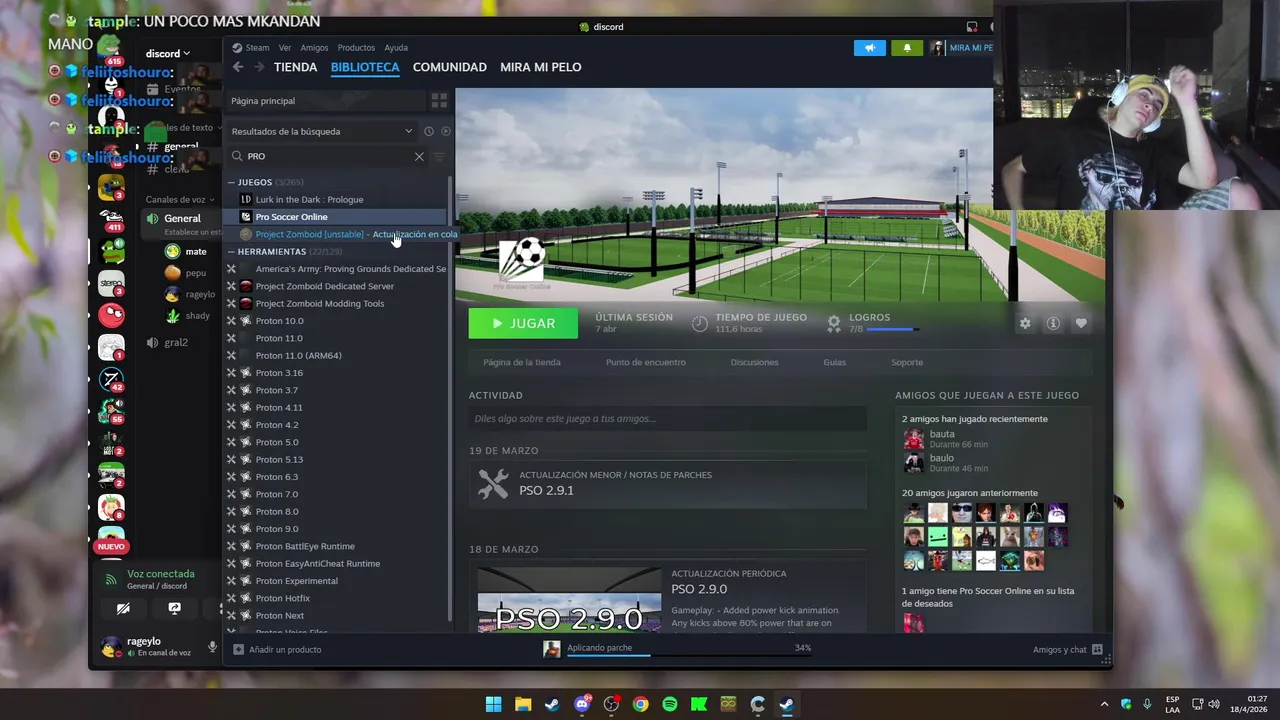This screenshot has width=1280, height=720.
Task: Open Windows Start menu
Action: (x=494, y=704)
